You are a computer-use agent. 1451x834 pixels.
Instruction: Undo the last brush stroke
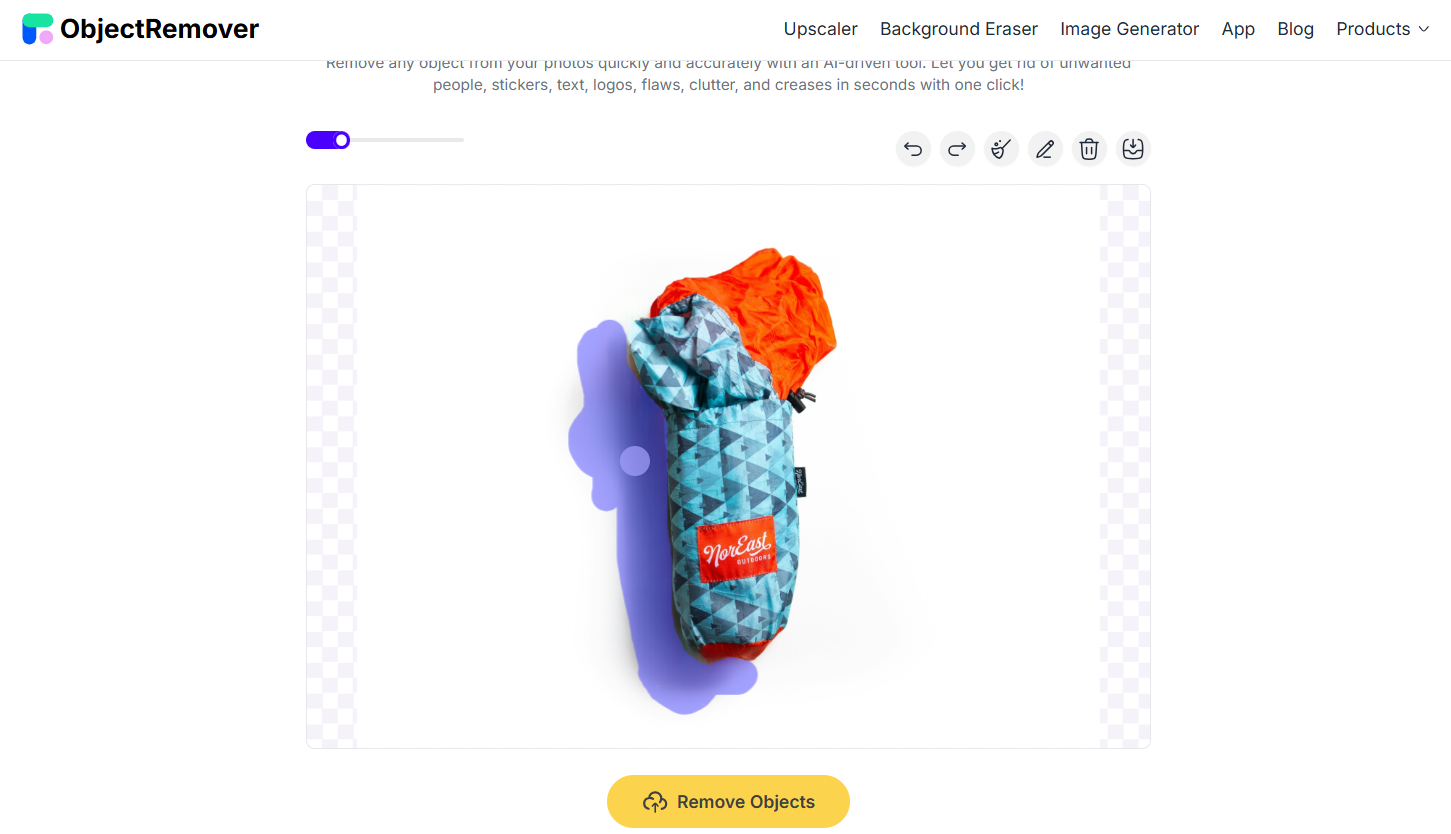tap(913, 149)
